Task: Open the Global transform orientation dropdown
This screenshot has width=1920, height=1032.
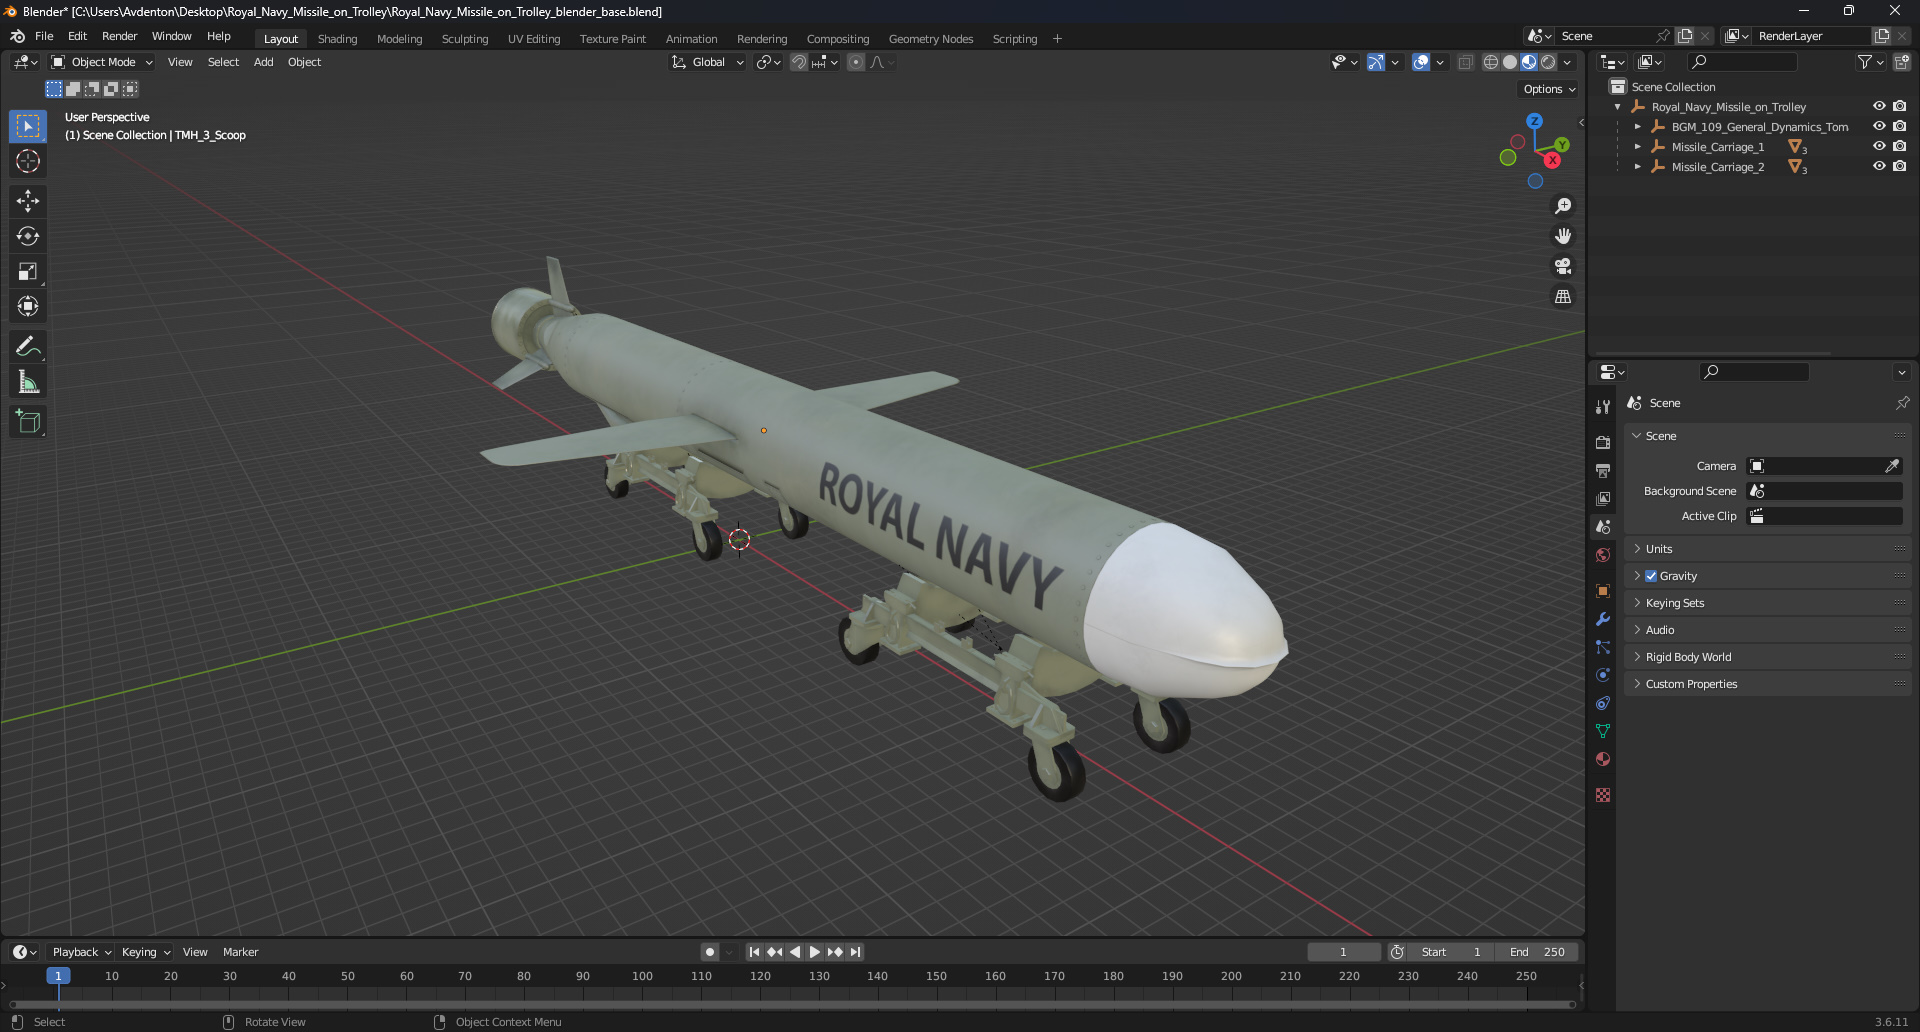Action: pos(708,62)
